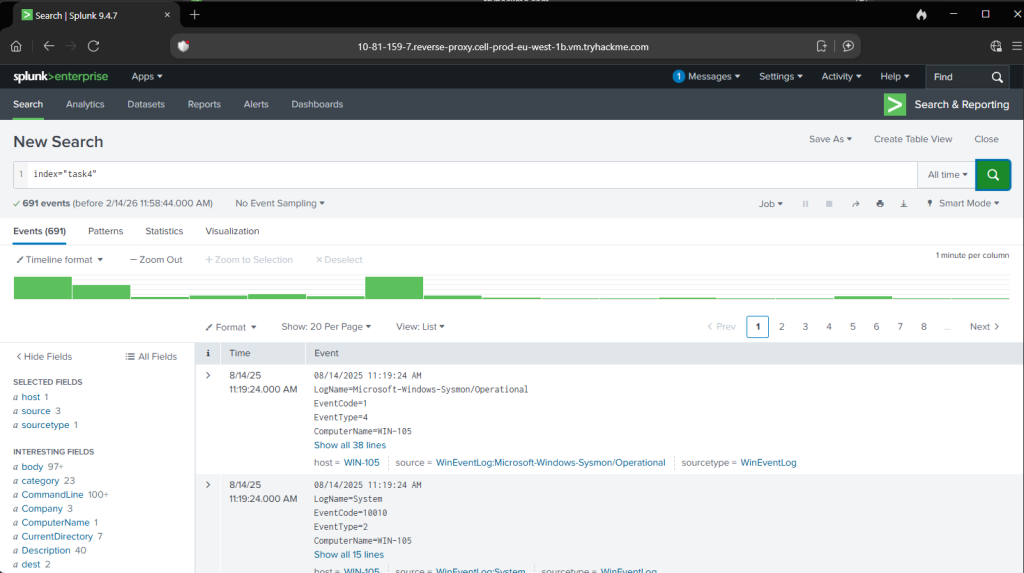1024x573 pixels.
Task: Switch to the Statistics tab
Action: (164, 231)
